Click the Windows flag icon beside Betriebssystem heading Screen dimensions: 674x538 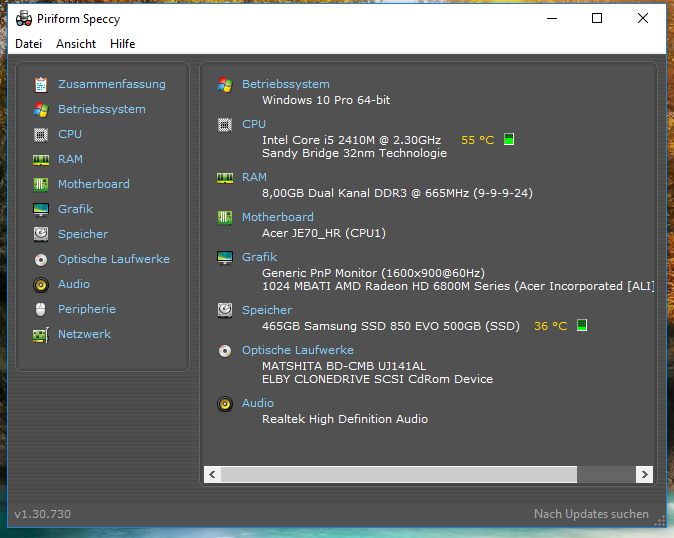(225, 85)
